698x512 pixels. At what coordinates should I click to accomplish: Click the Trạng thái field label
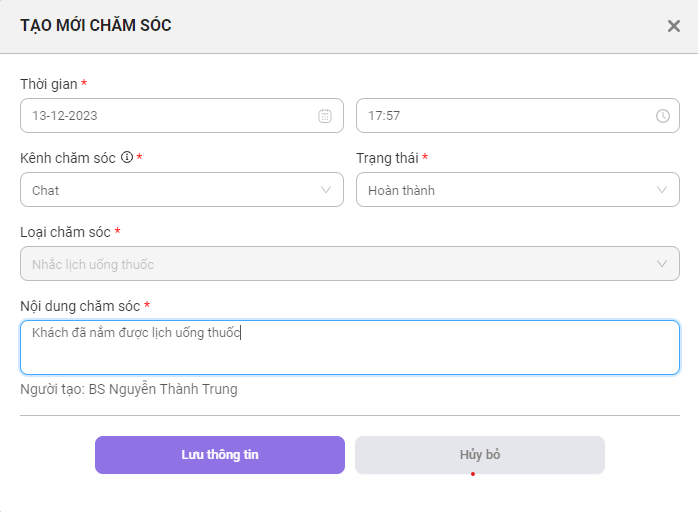pyautogui.click(x=387, y=158)
